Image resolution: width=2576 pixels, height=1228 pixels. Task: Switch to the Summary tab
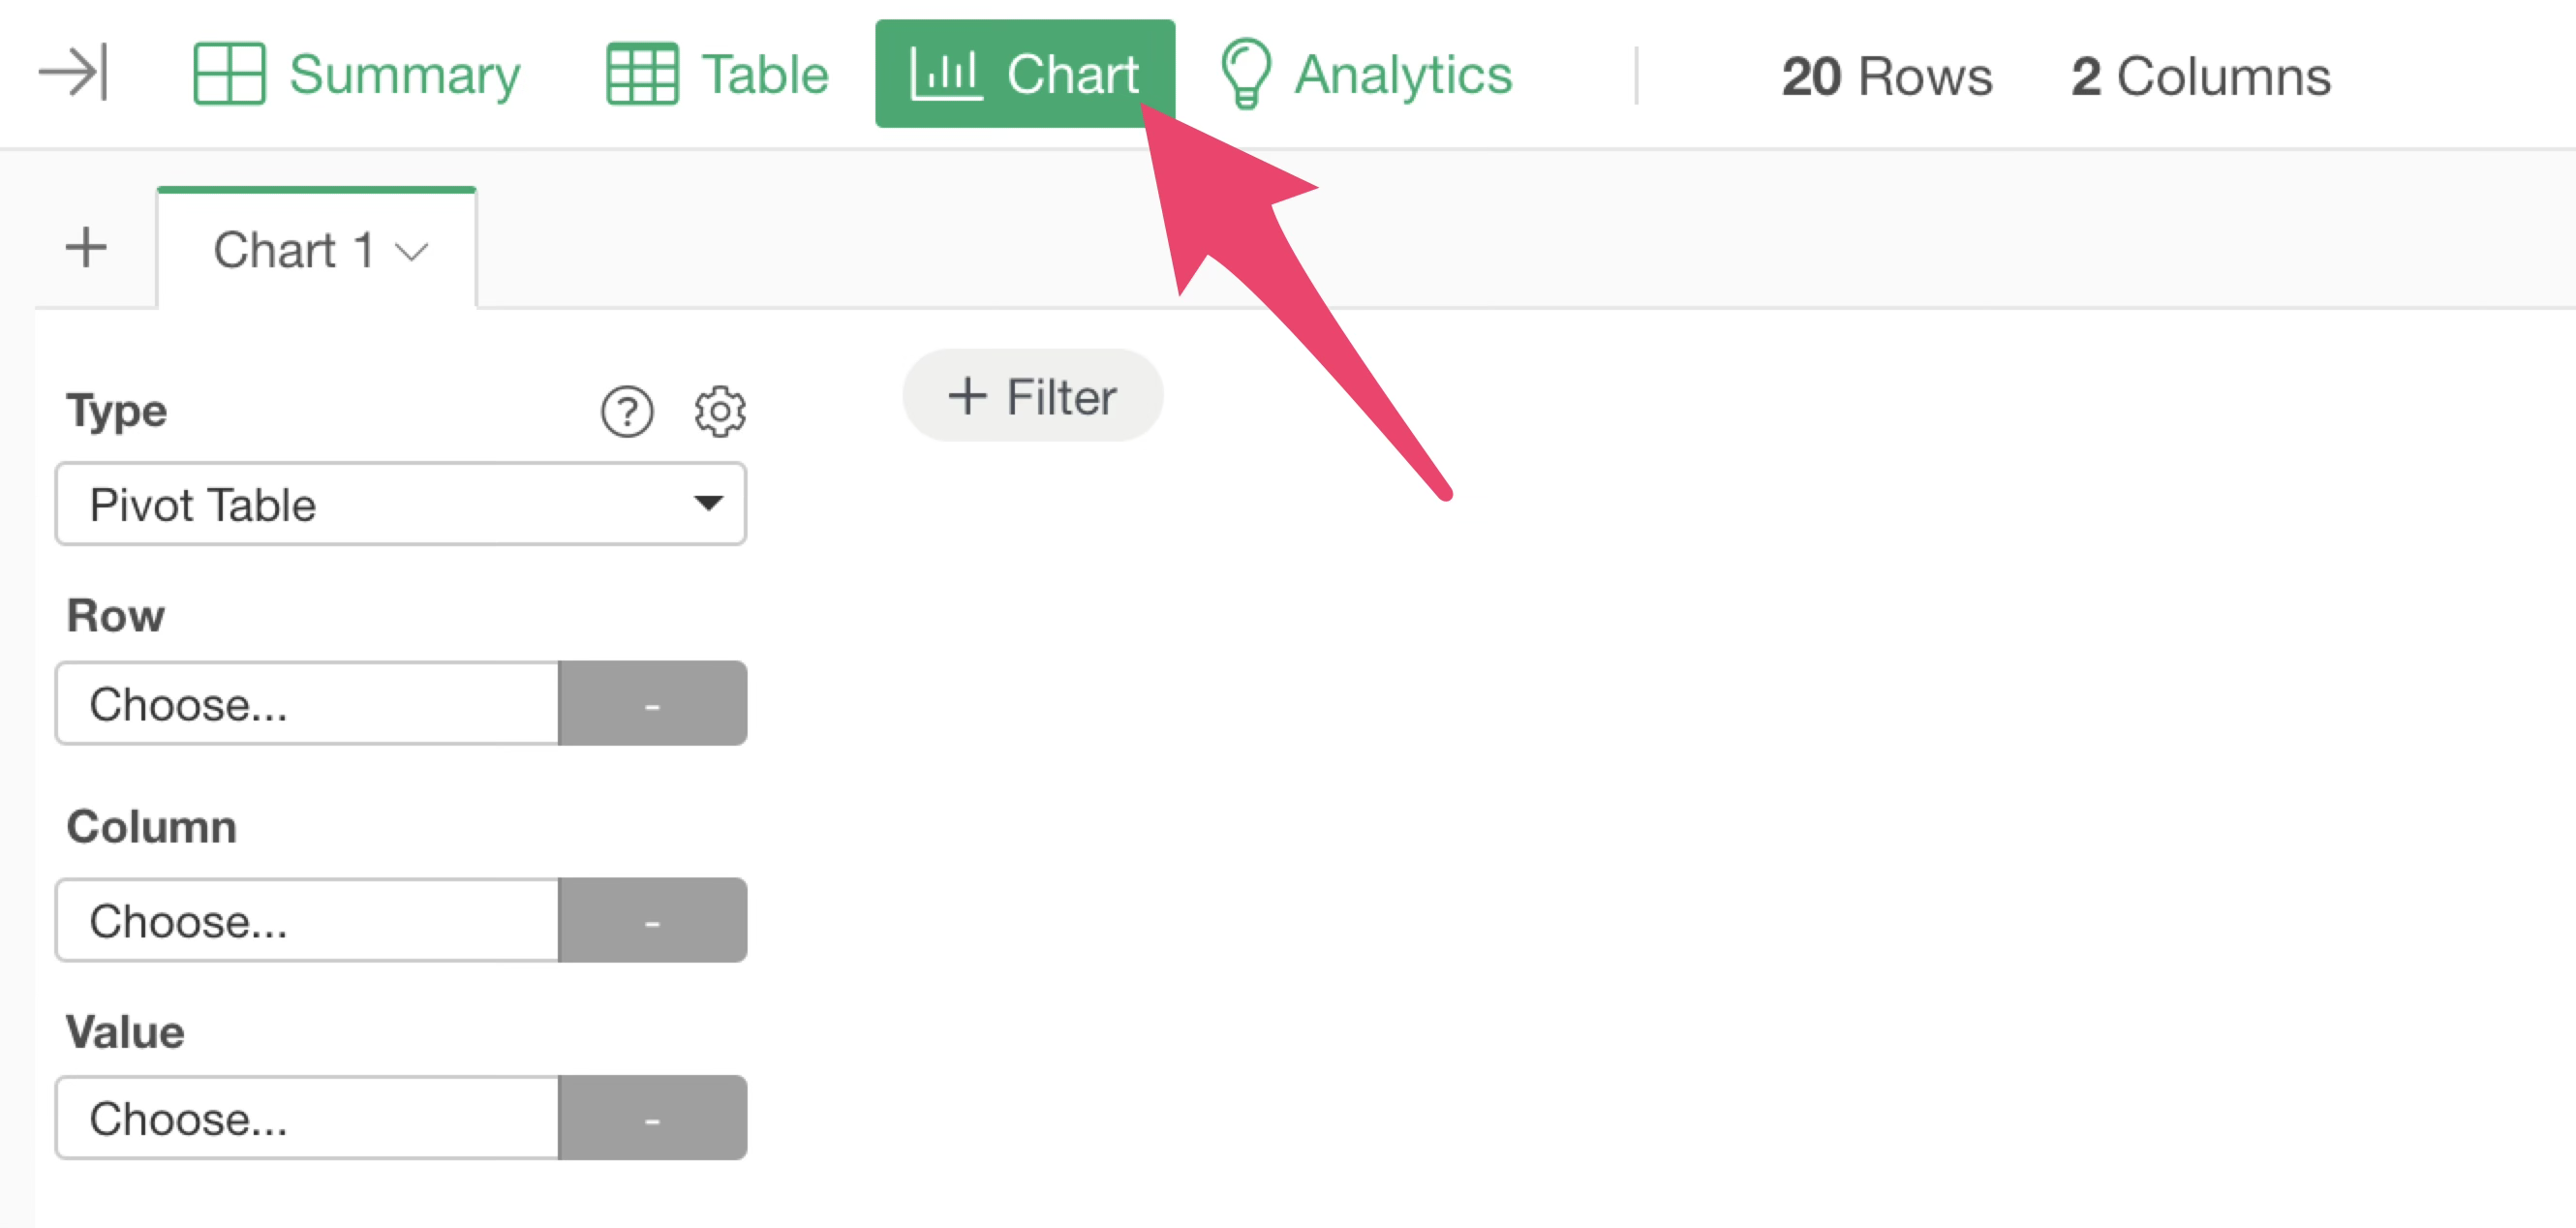[x=404, y=74]
